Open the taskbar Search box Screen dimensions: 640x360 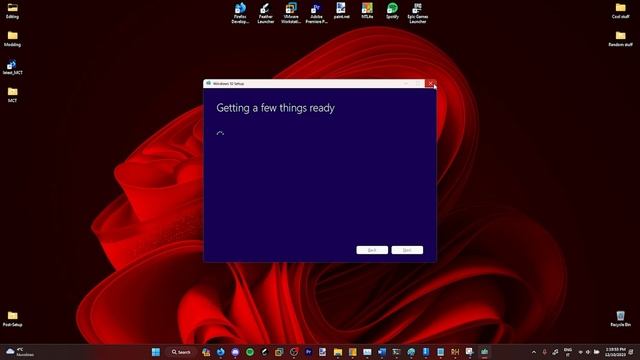[181, 352]
